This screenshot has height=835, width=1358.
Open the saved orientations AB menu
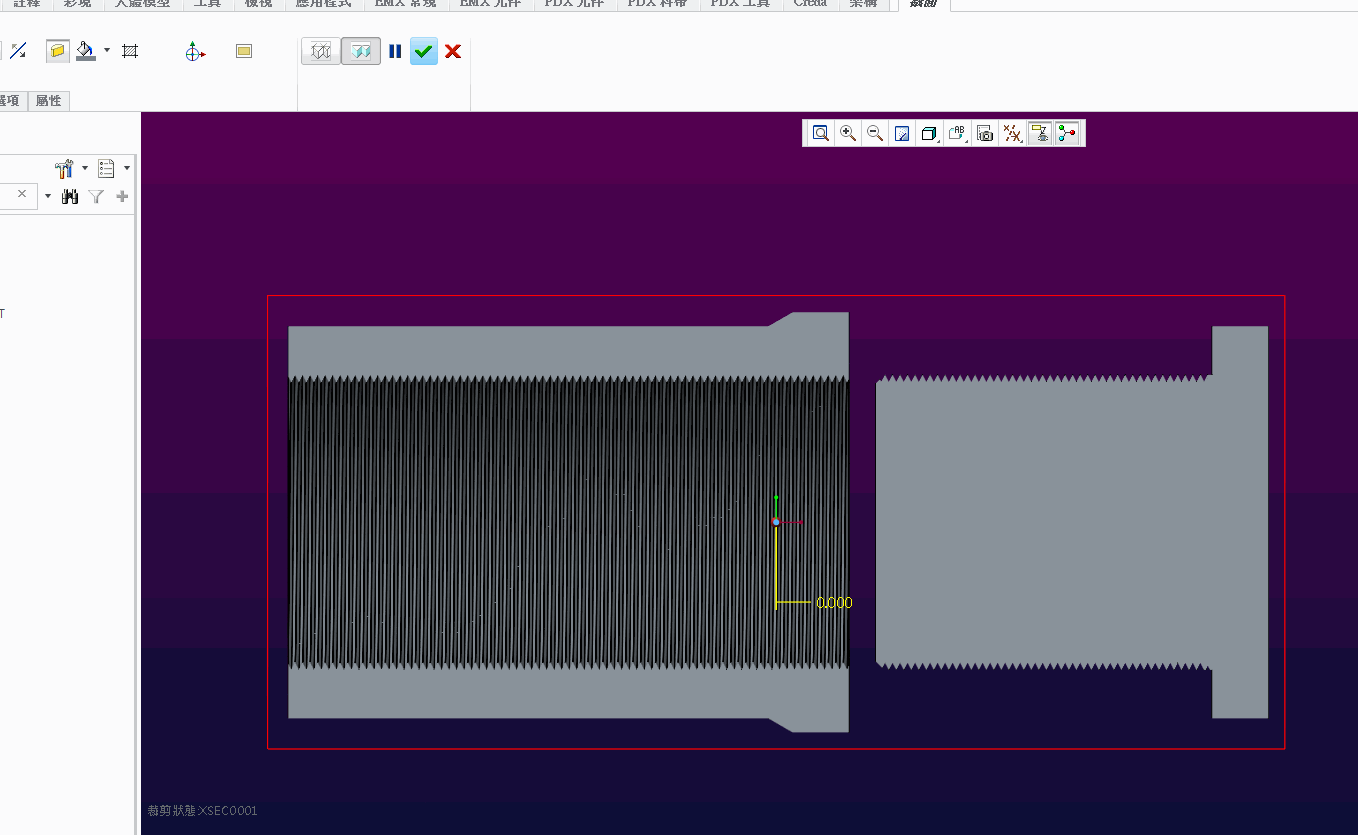957,133
